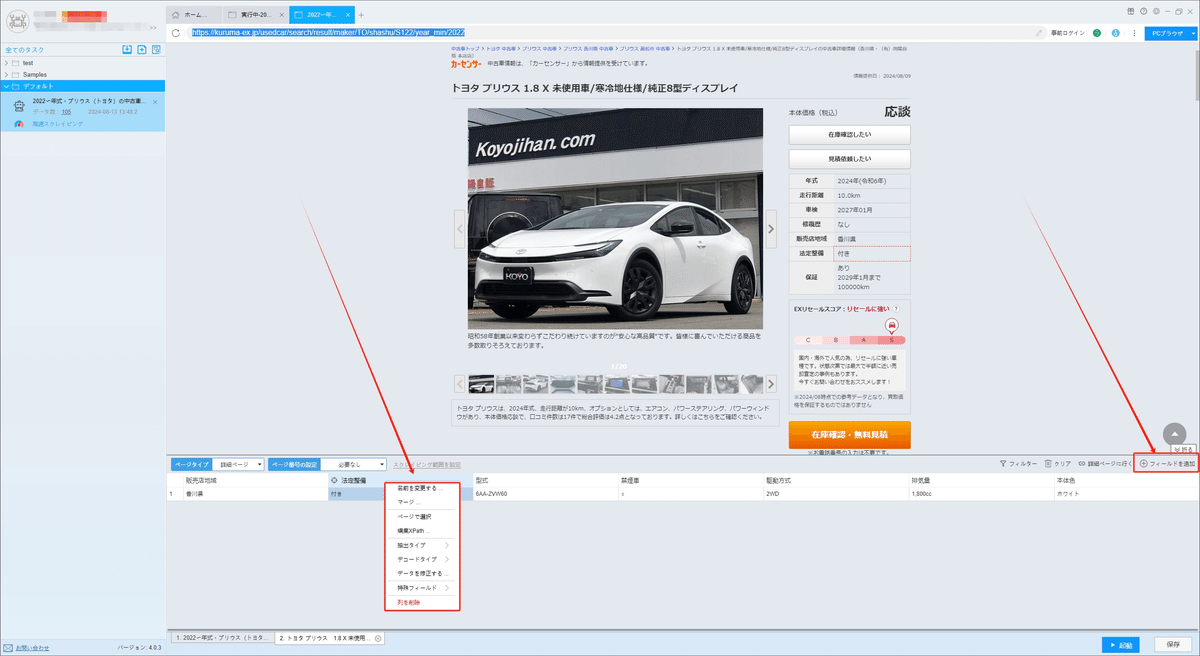Expand 抽出タイプ submenu
Viewport: 1200px width, 656px height.
pyautogui.click(x=421, y=545)
